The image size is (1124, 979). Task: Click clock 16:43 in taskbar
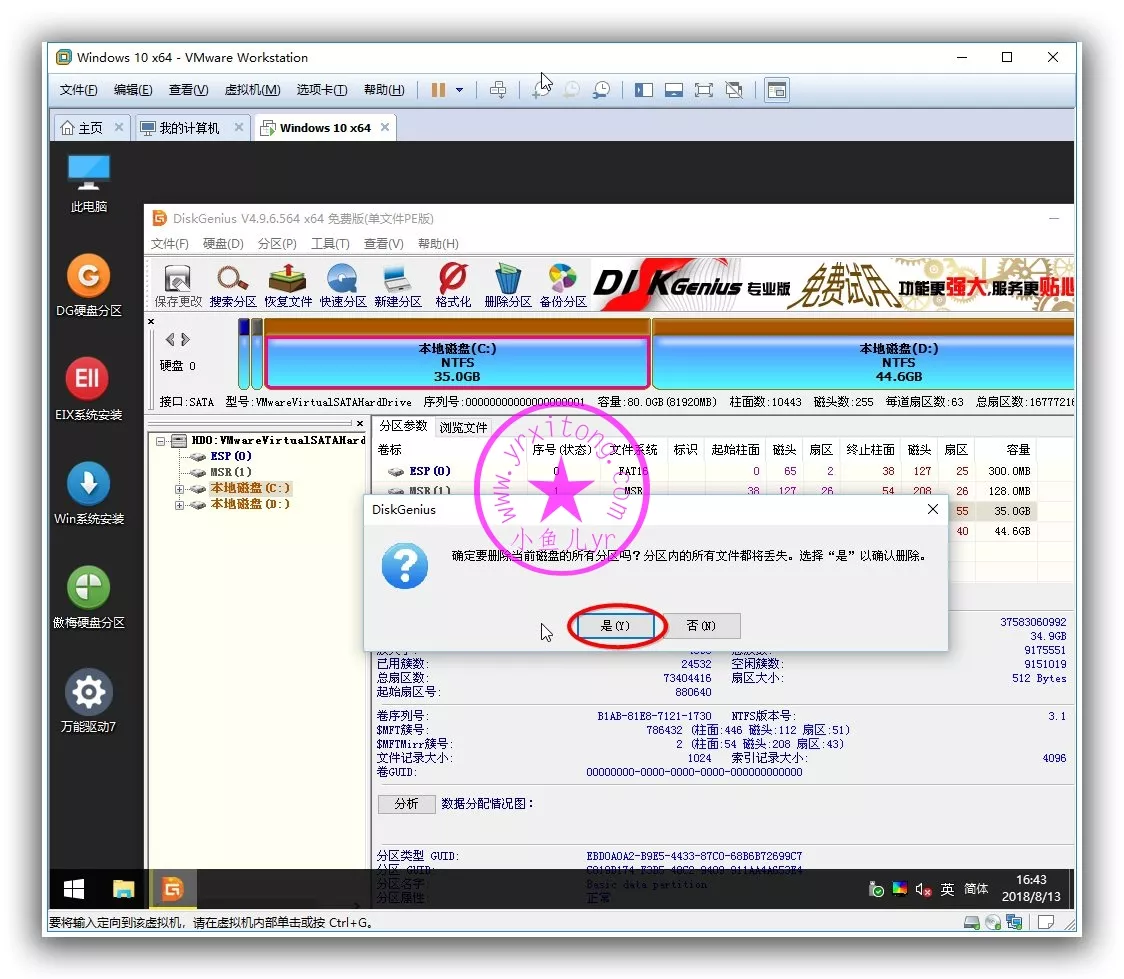pyautogui.click(x=1031, y=879)
